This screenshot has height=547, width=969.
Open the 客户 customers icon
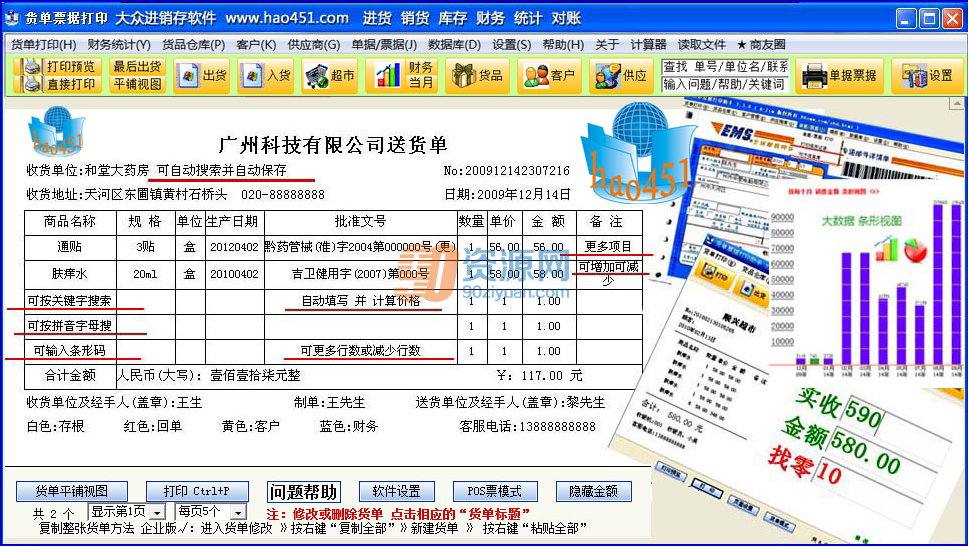pos(549,76)
